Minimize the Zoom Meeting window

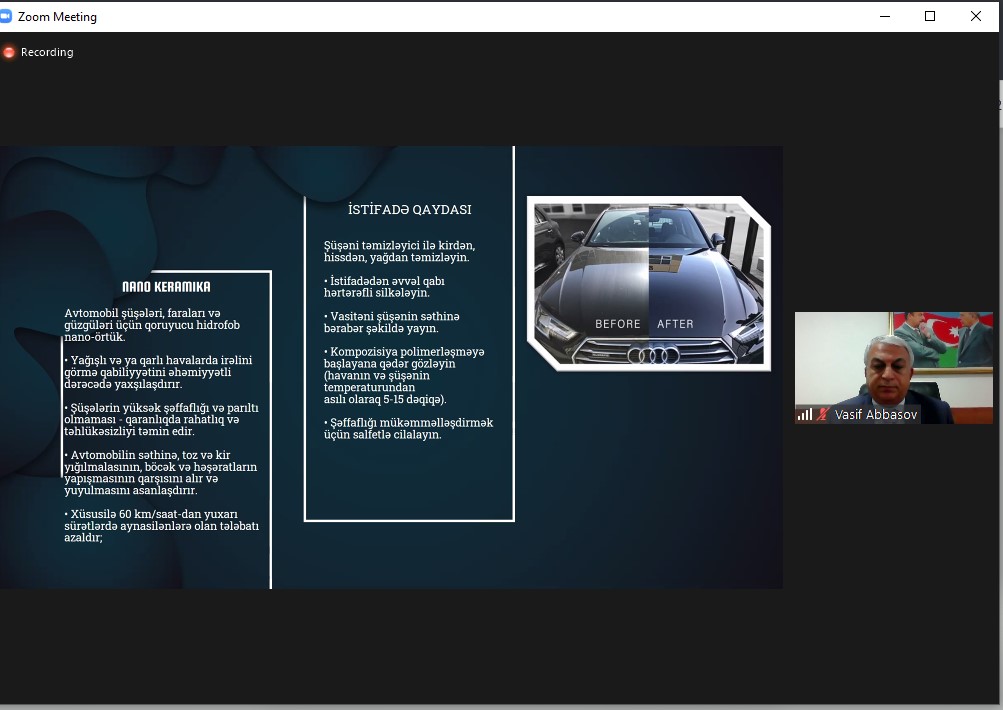(884, 16)
